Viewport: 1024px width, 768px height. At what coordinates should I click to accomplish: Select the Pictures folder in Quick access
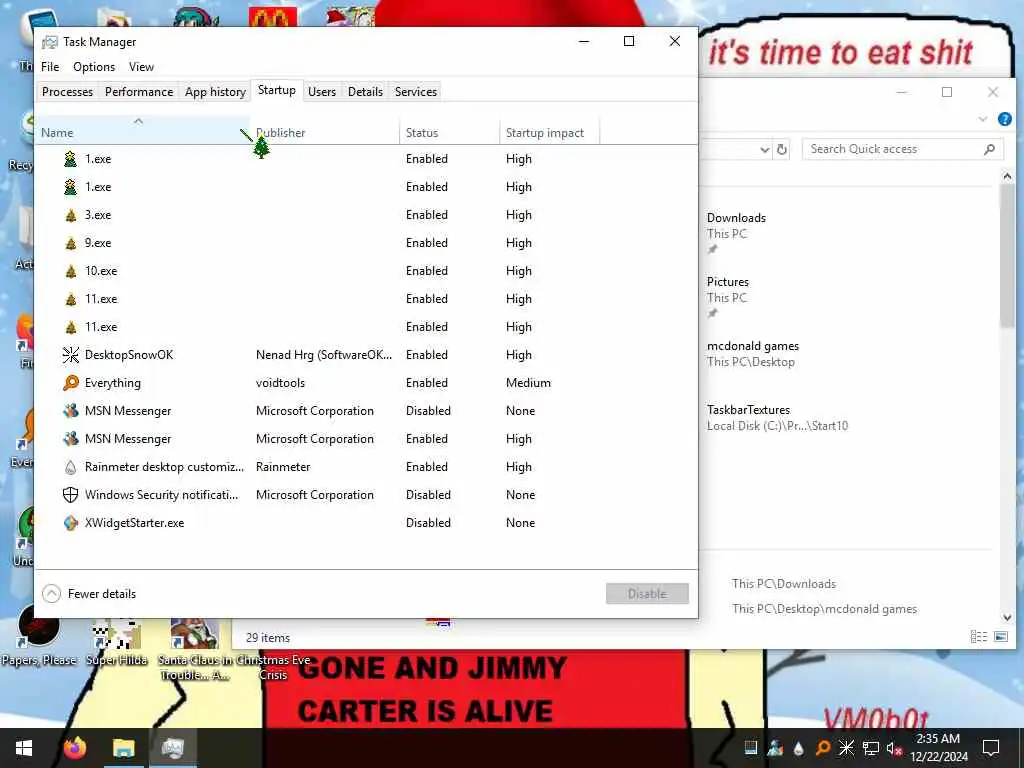[x=728, y=282]
